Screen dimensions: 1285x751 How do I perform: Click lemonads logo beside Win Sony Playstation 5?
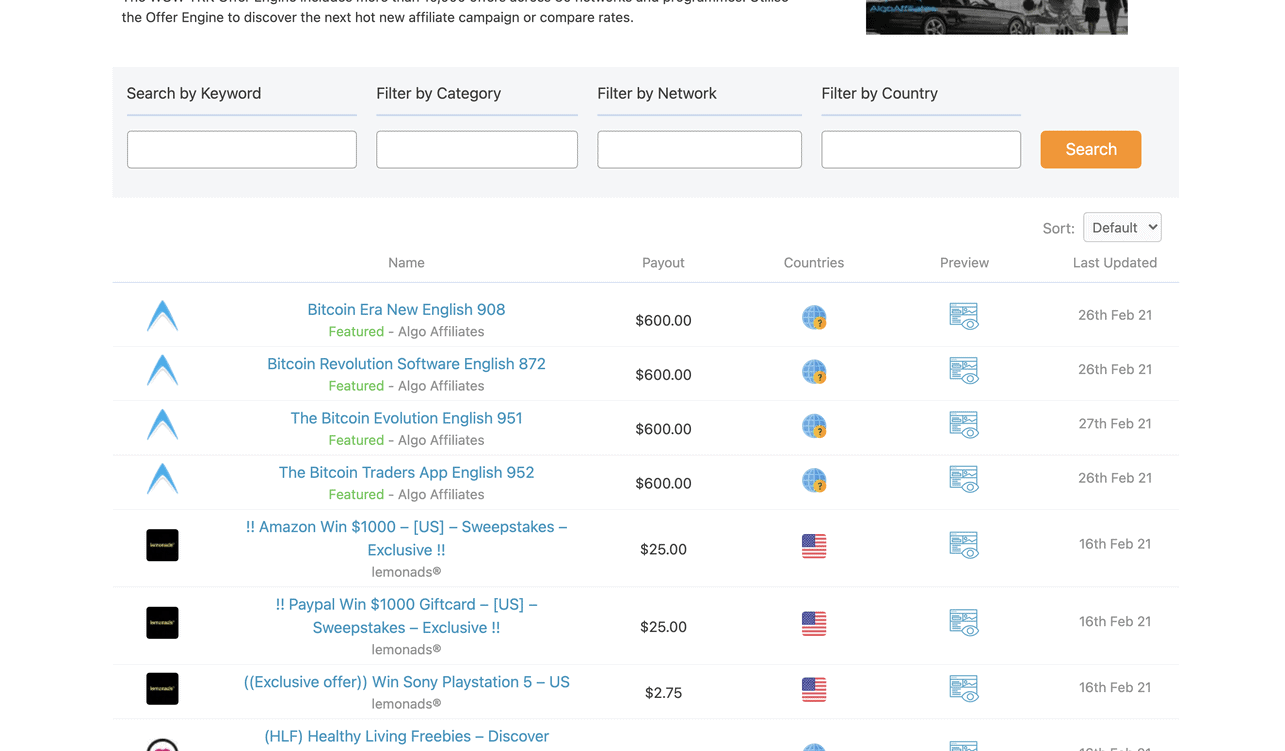pyautogui.click(x=162, y=689)
